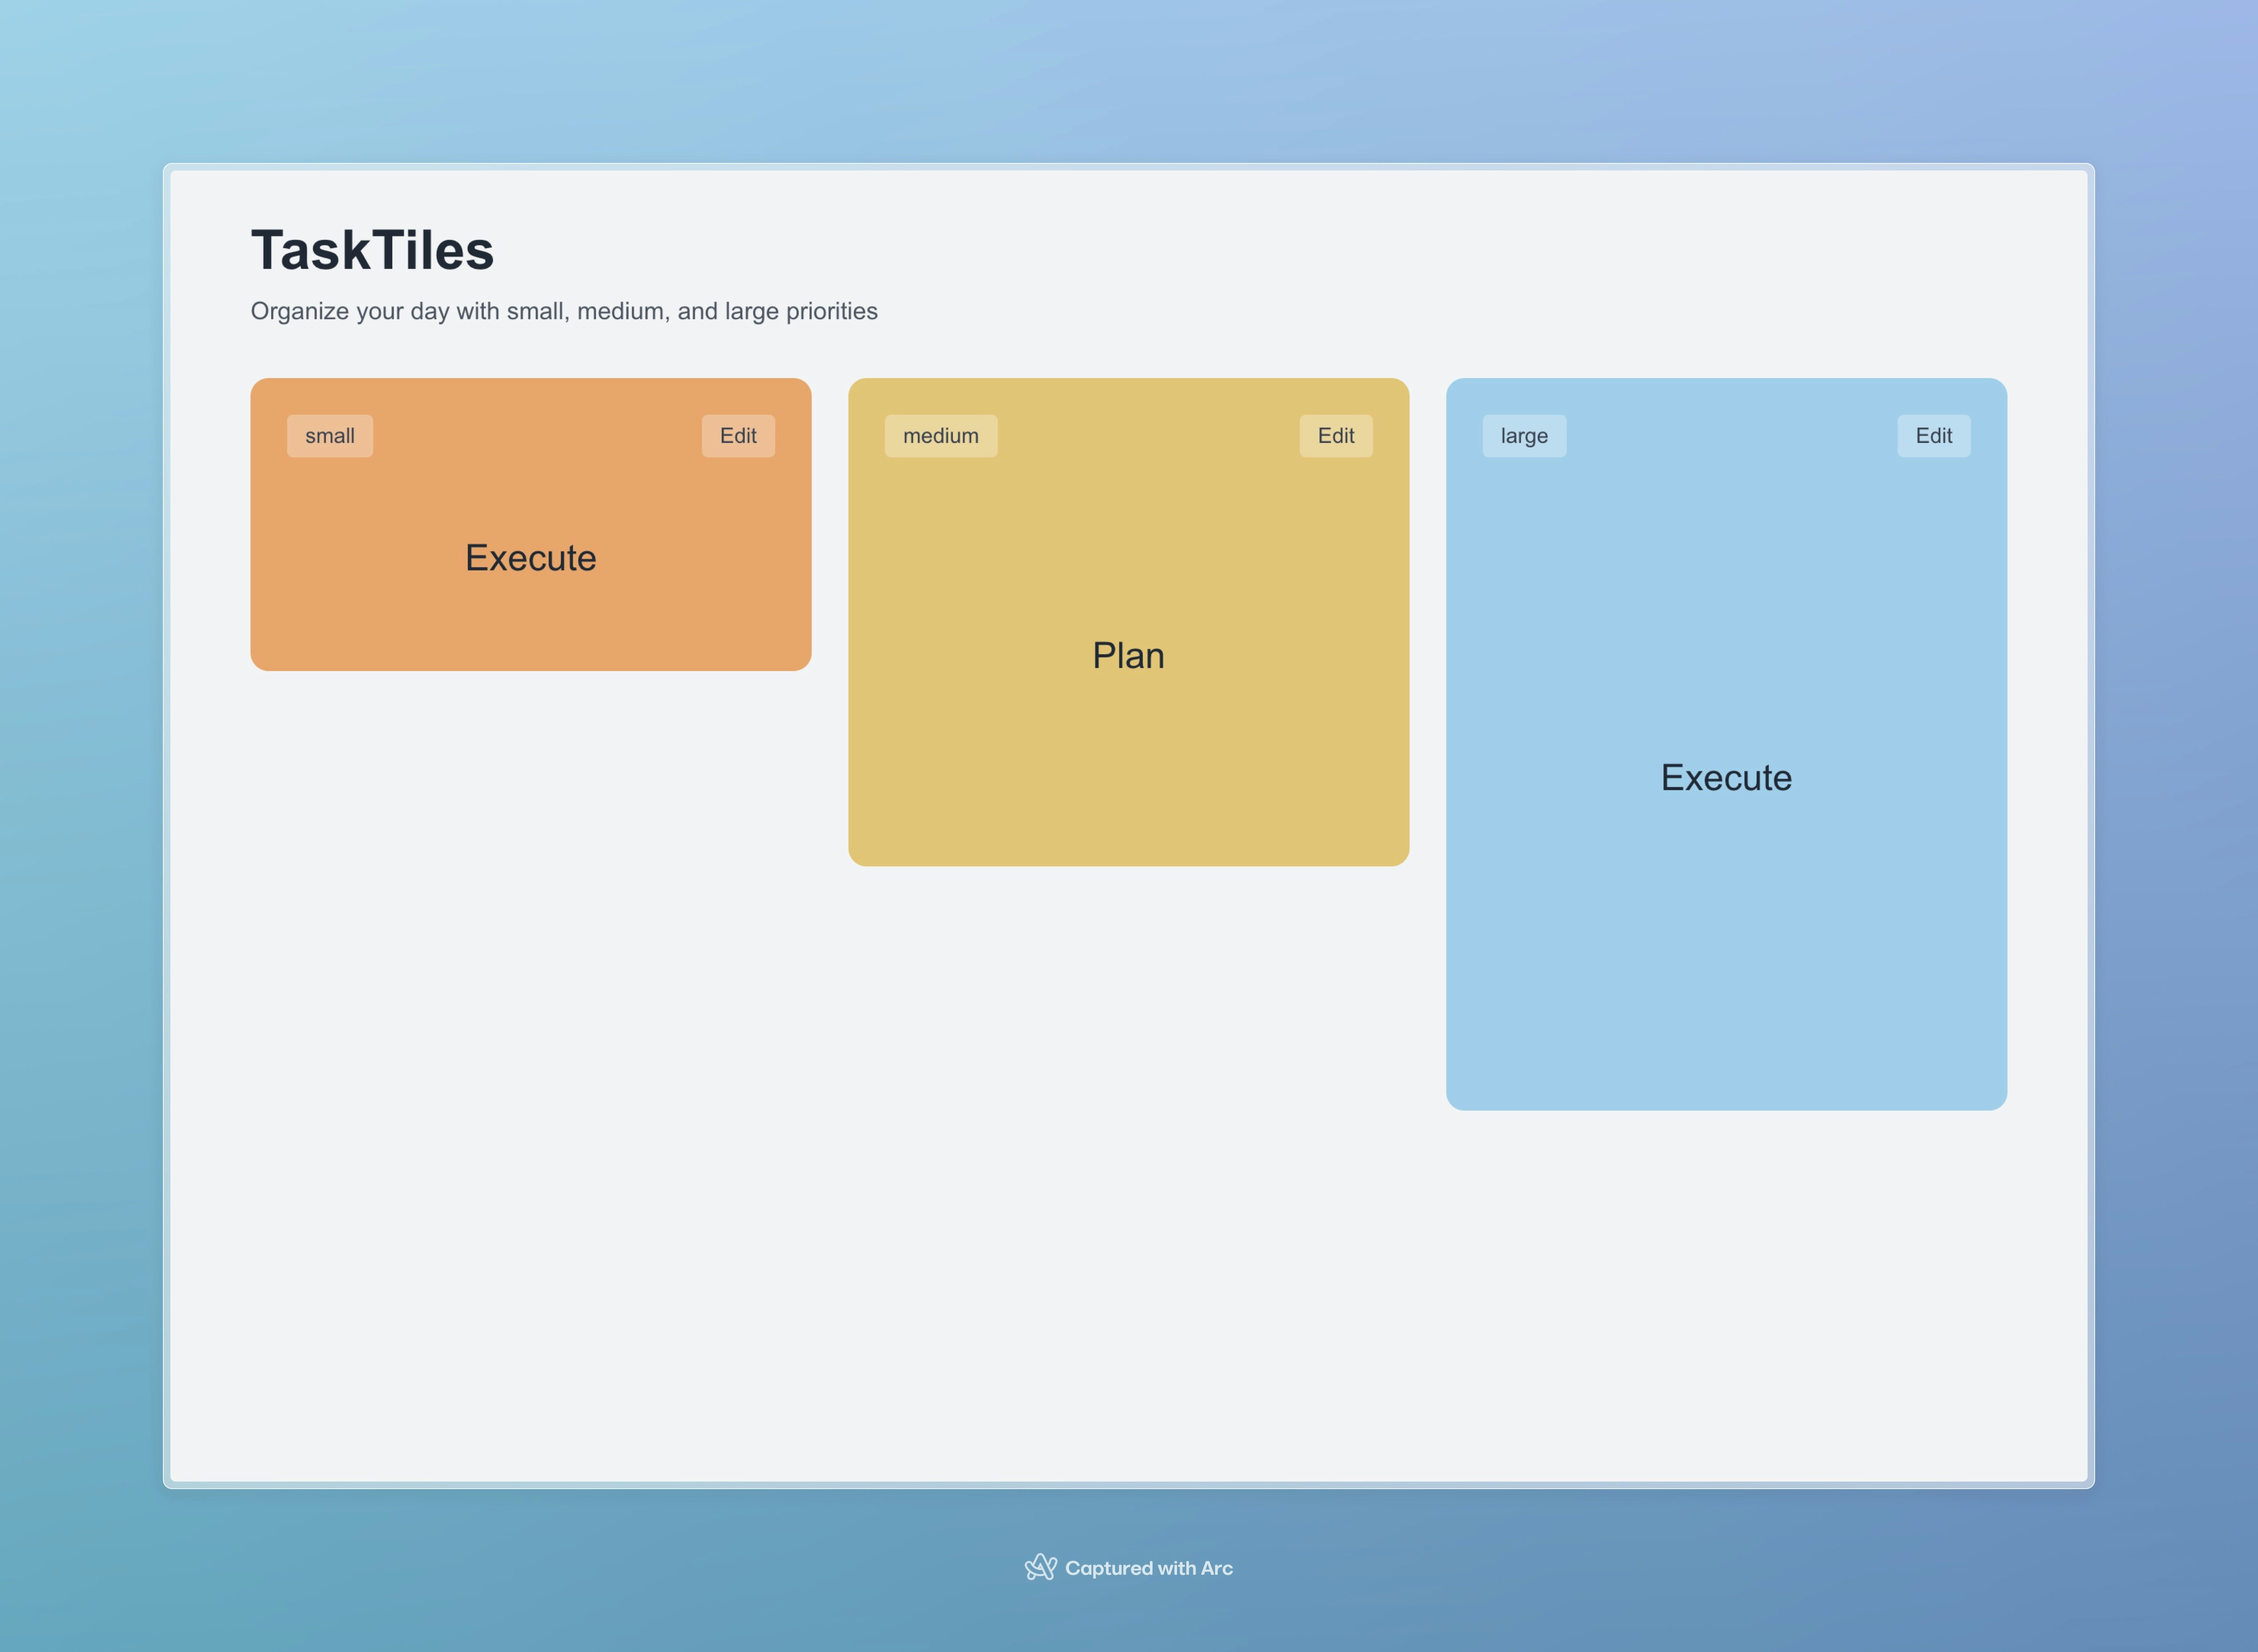Click Edit on the medium yellow tile
Image resolution: width=2258 pixels, height=1652 pixels.
[1336, 436]
